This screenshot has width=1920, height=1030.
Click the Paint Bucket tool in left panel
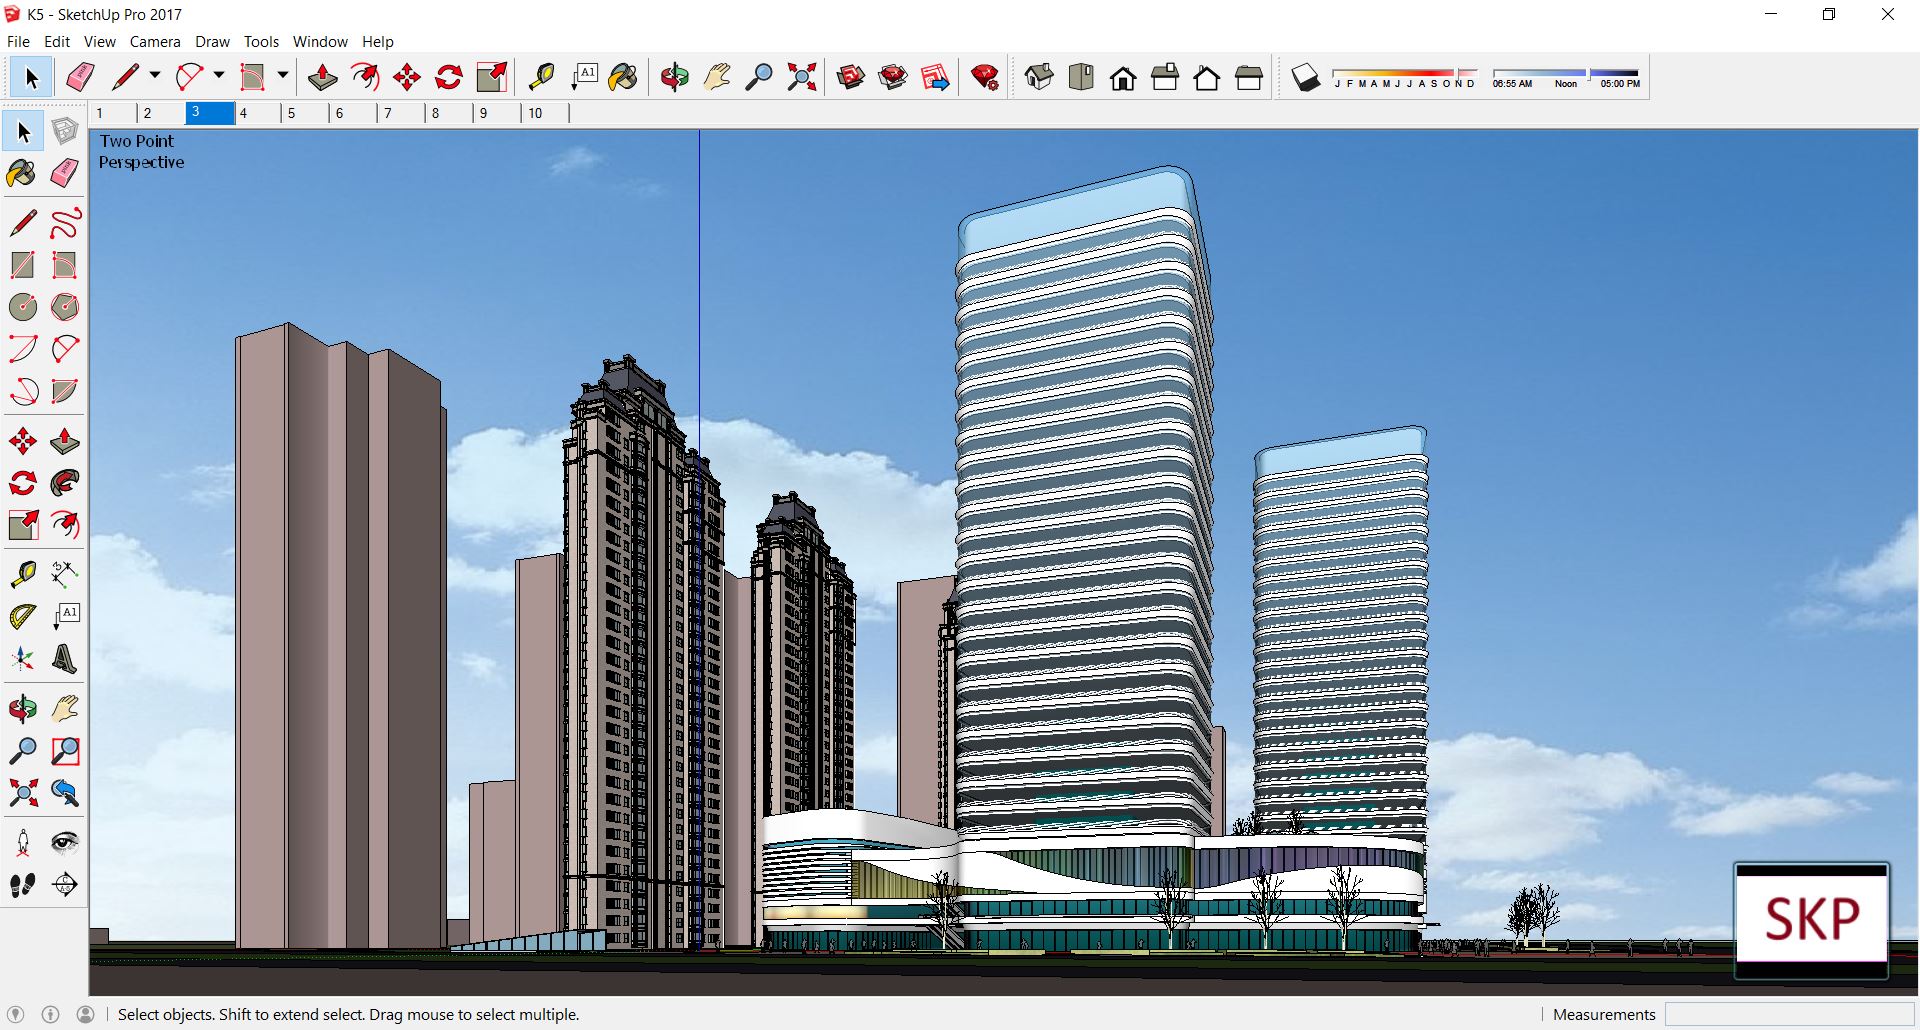[x=22, y=174]
